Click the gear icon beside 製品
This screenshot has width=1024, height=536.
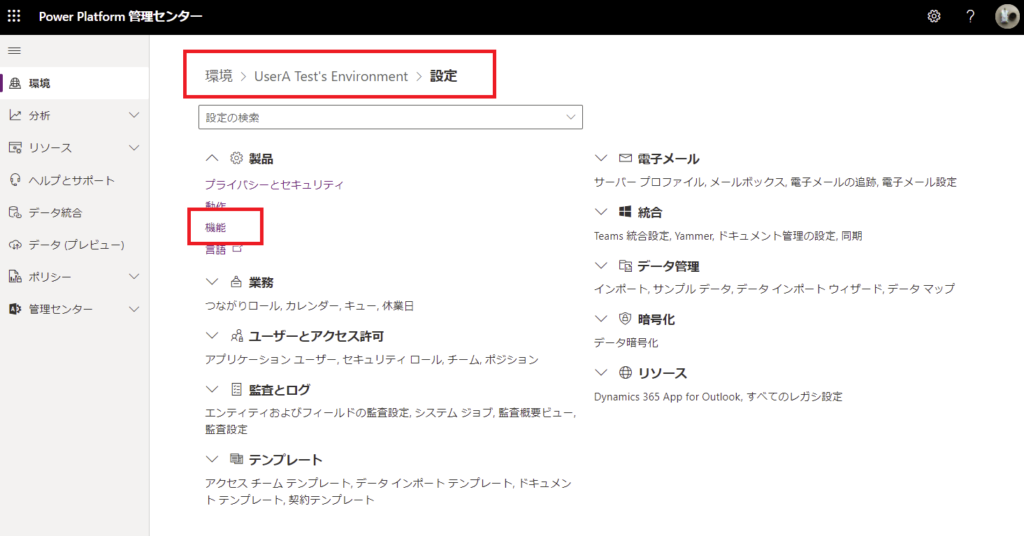coord(236,158)
